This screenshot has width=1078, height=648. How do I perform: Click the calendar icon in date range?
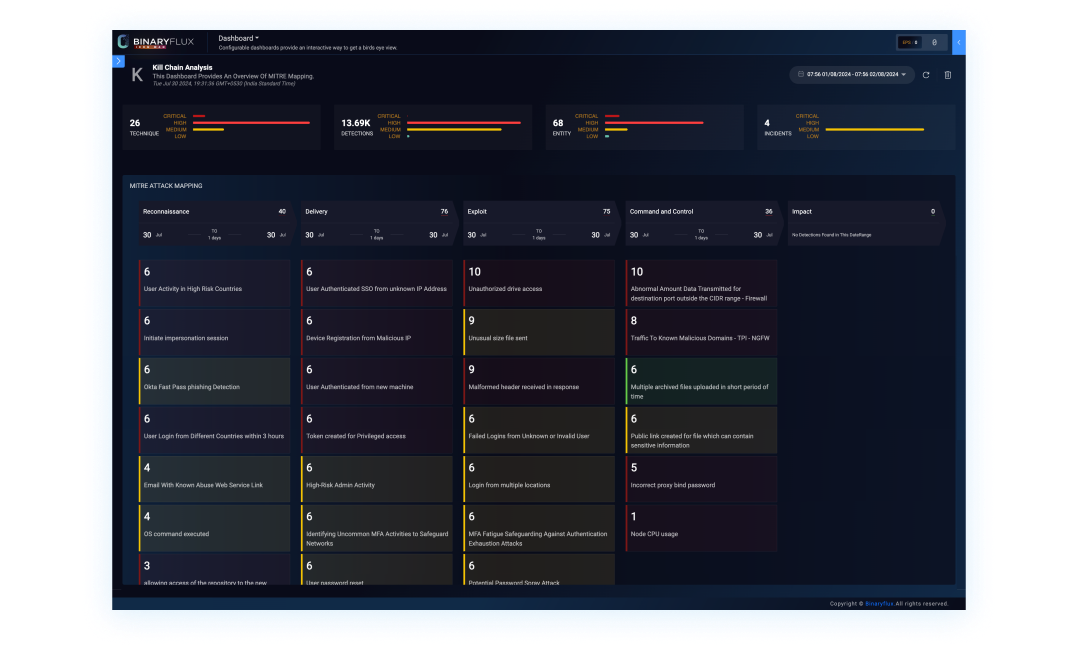(x=800, y=75)
